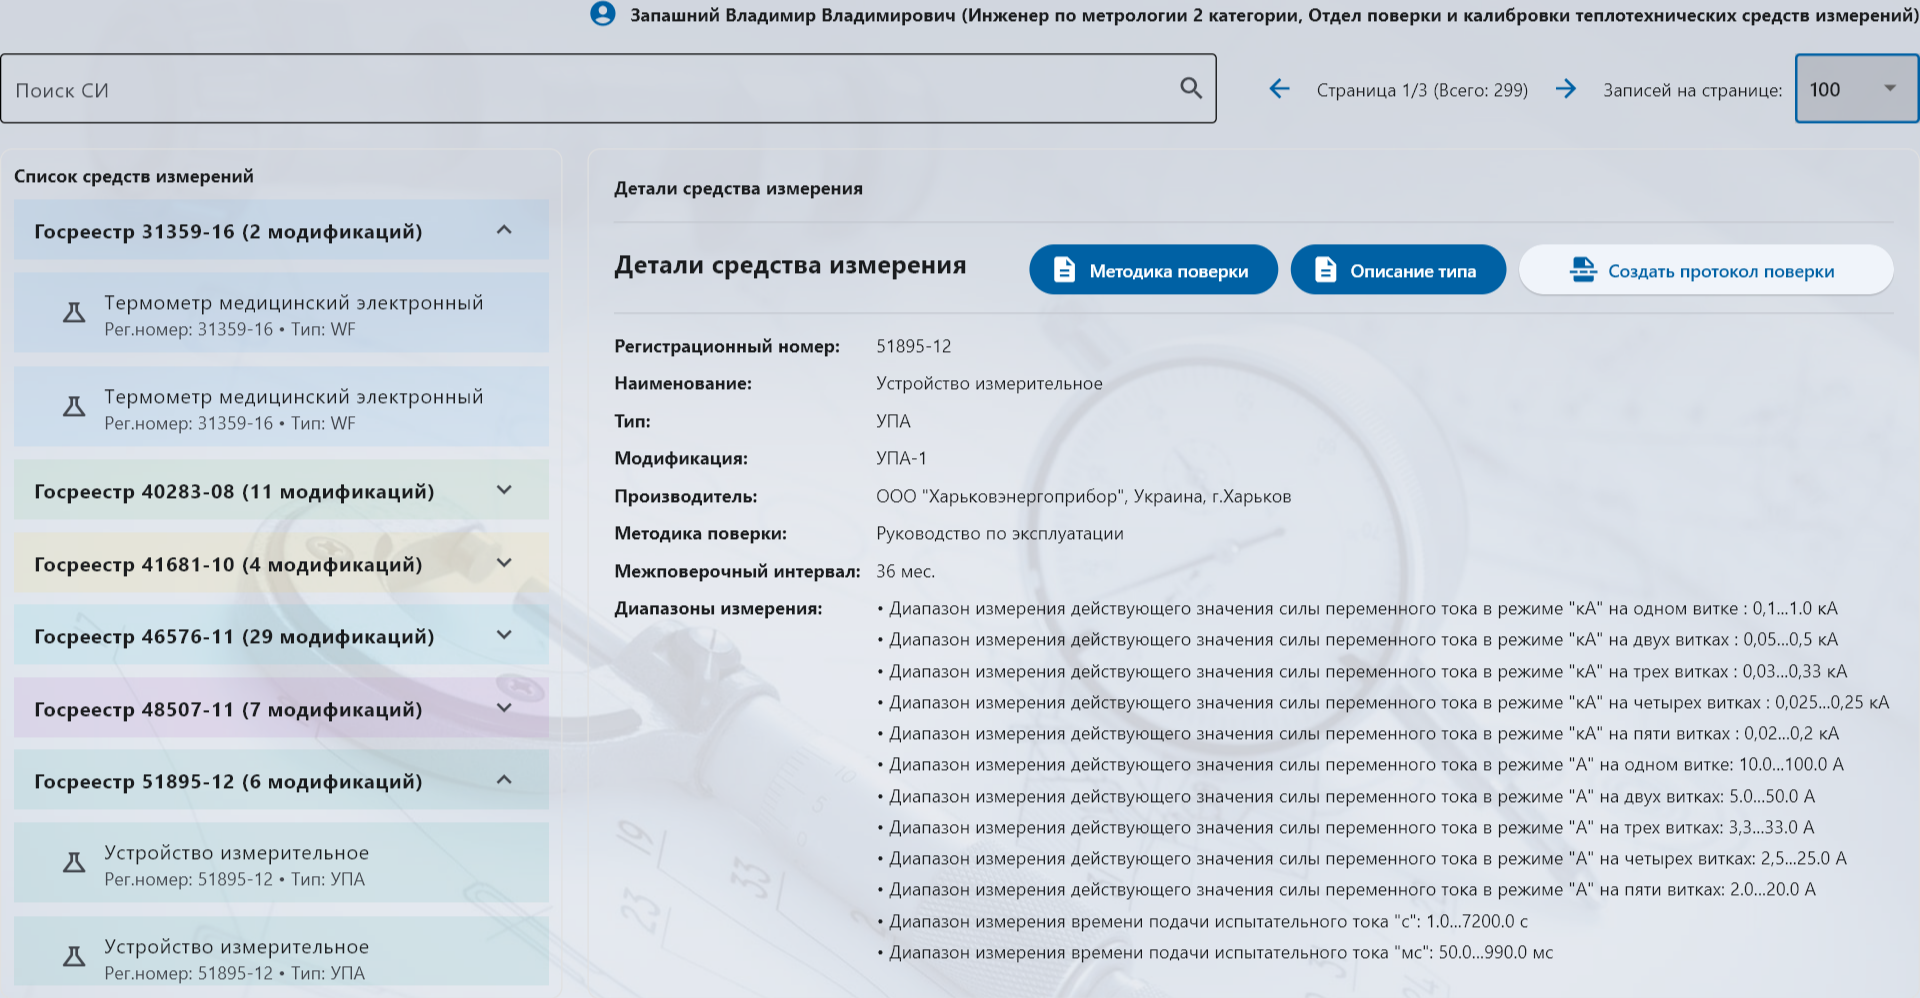Viewport: 1920px width, 998px height.
Task: Click the search magnifier icon
Action: pos(1190,88)
